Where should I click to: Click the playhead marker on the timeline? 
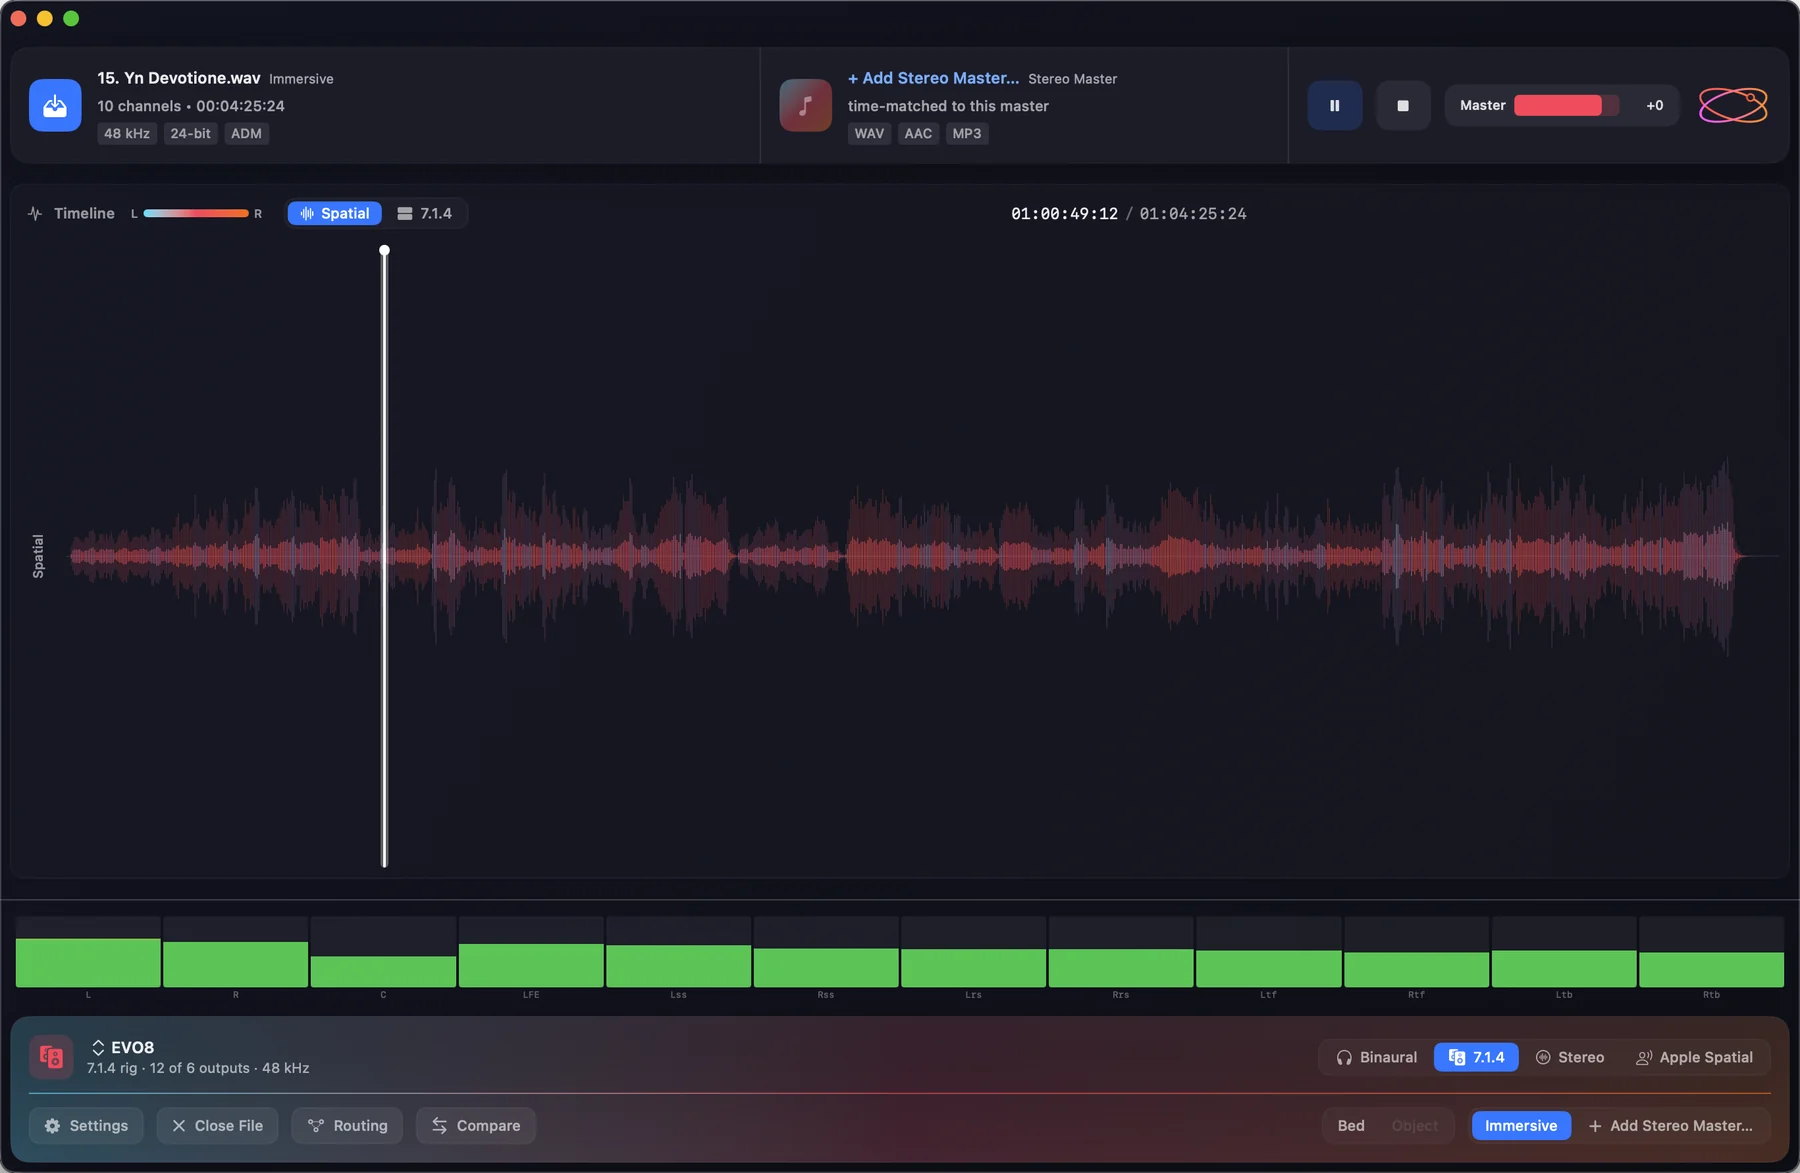(x=384, y=251)
